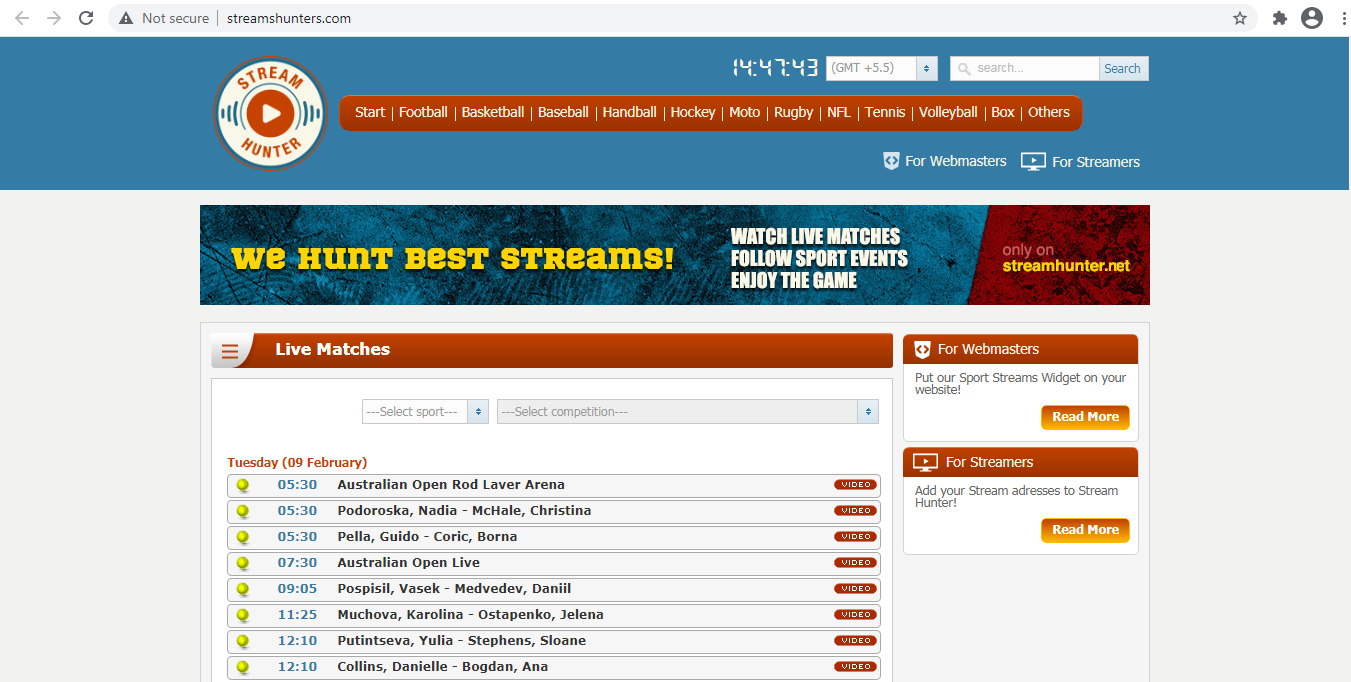This screenshot has height=682, width=1351.
Task: Open the NFL category
Action: coord(839,112)
